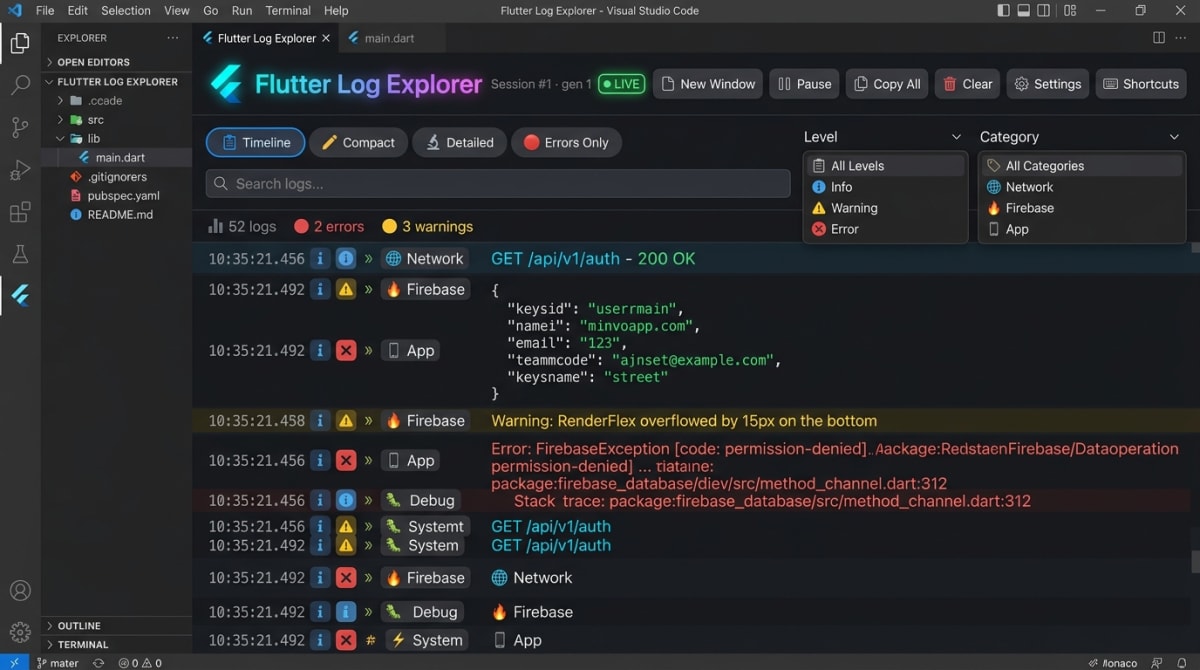The height and width of the screenshot is (670, 1200).
Task: Select the Error level option
Action: (886, 229)
